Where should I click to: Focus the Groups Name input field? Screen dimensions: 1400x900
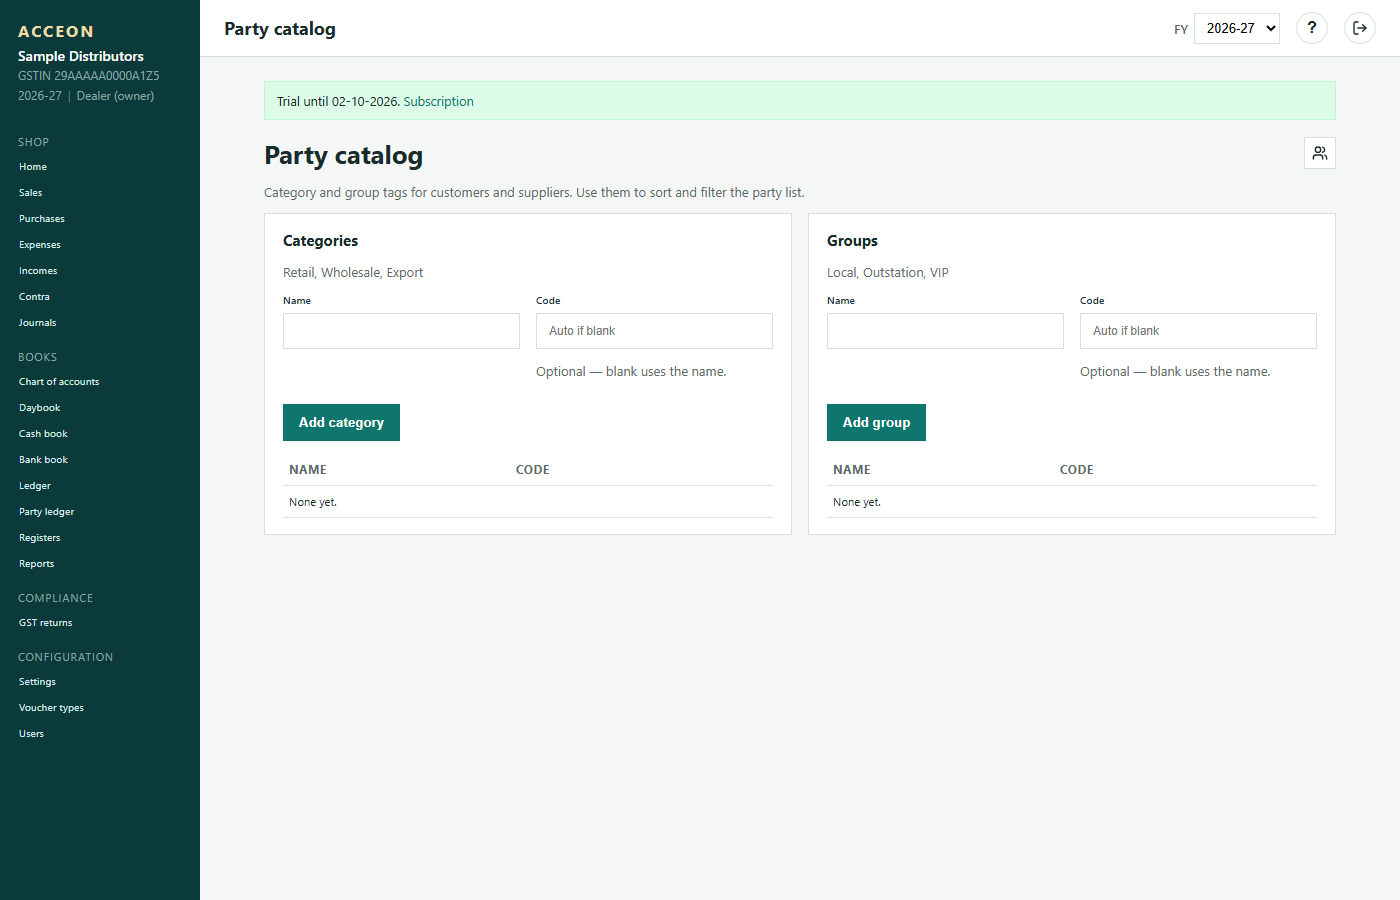(945, 331)
